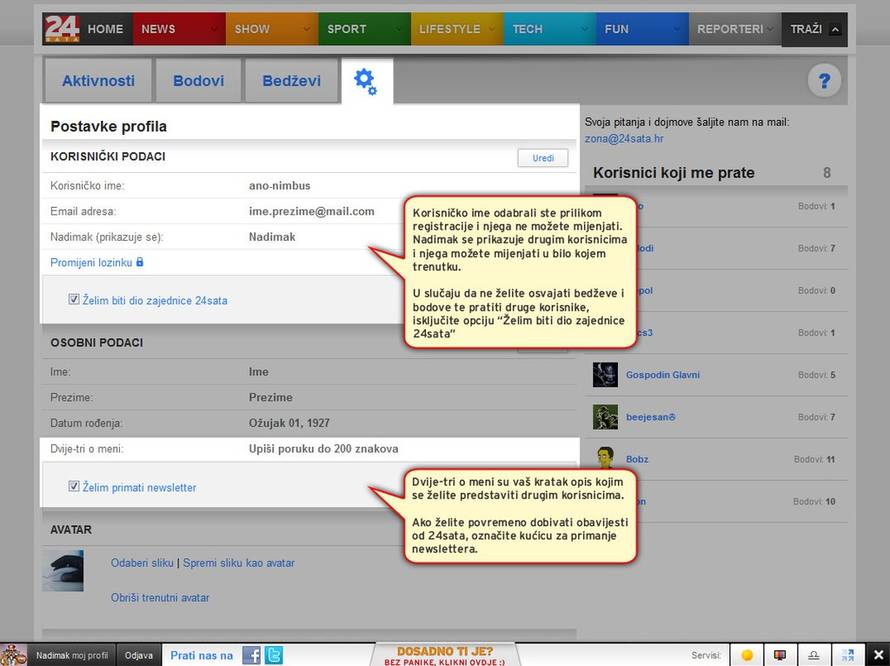This screenshot has height=666, width=890.
Task: Uncheck "Želim biti dio zajednice 24sata"
Action: coord(74,299)
